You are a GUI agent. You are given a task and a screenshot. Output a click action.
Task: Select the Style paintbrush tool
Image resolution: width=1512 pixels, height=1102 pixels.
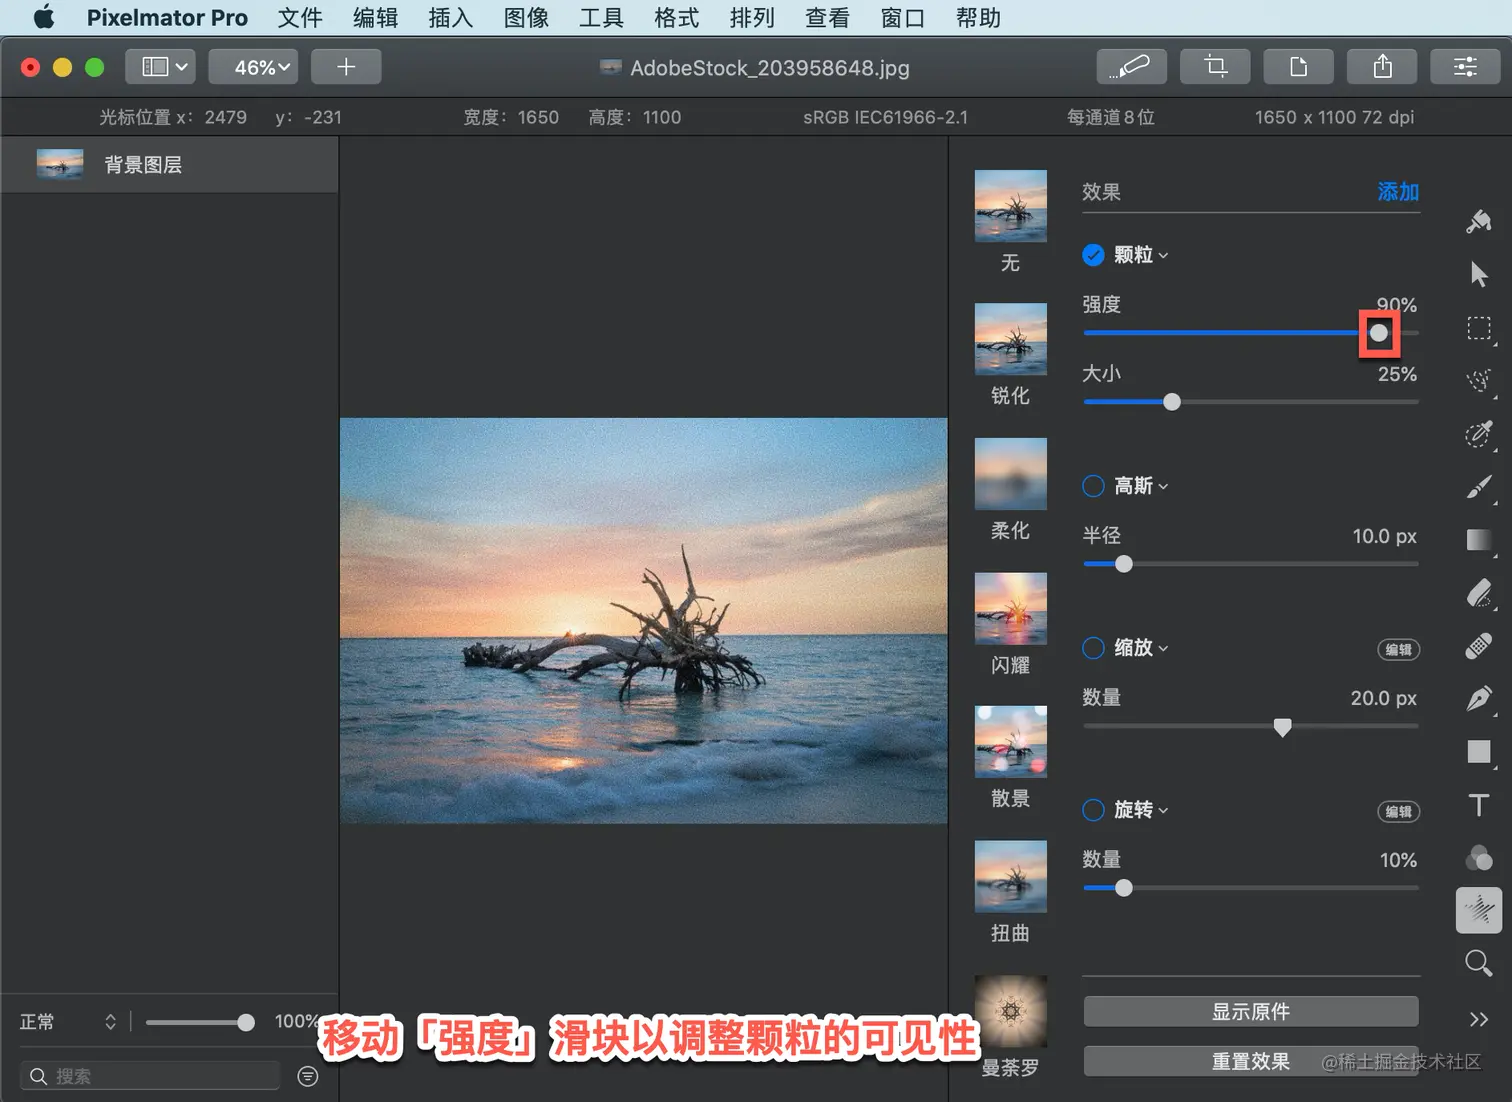1479,221
